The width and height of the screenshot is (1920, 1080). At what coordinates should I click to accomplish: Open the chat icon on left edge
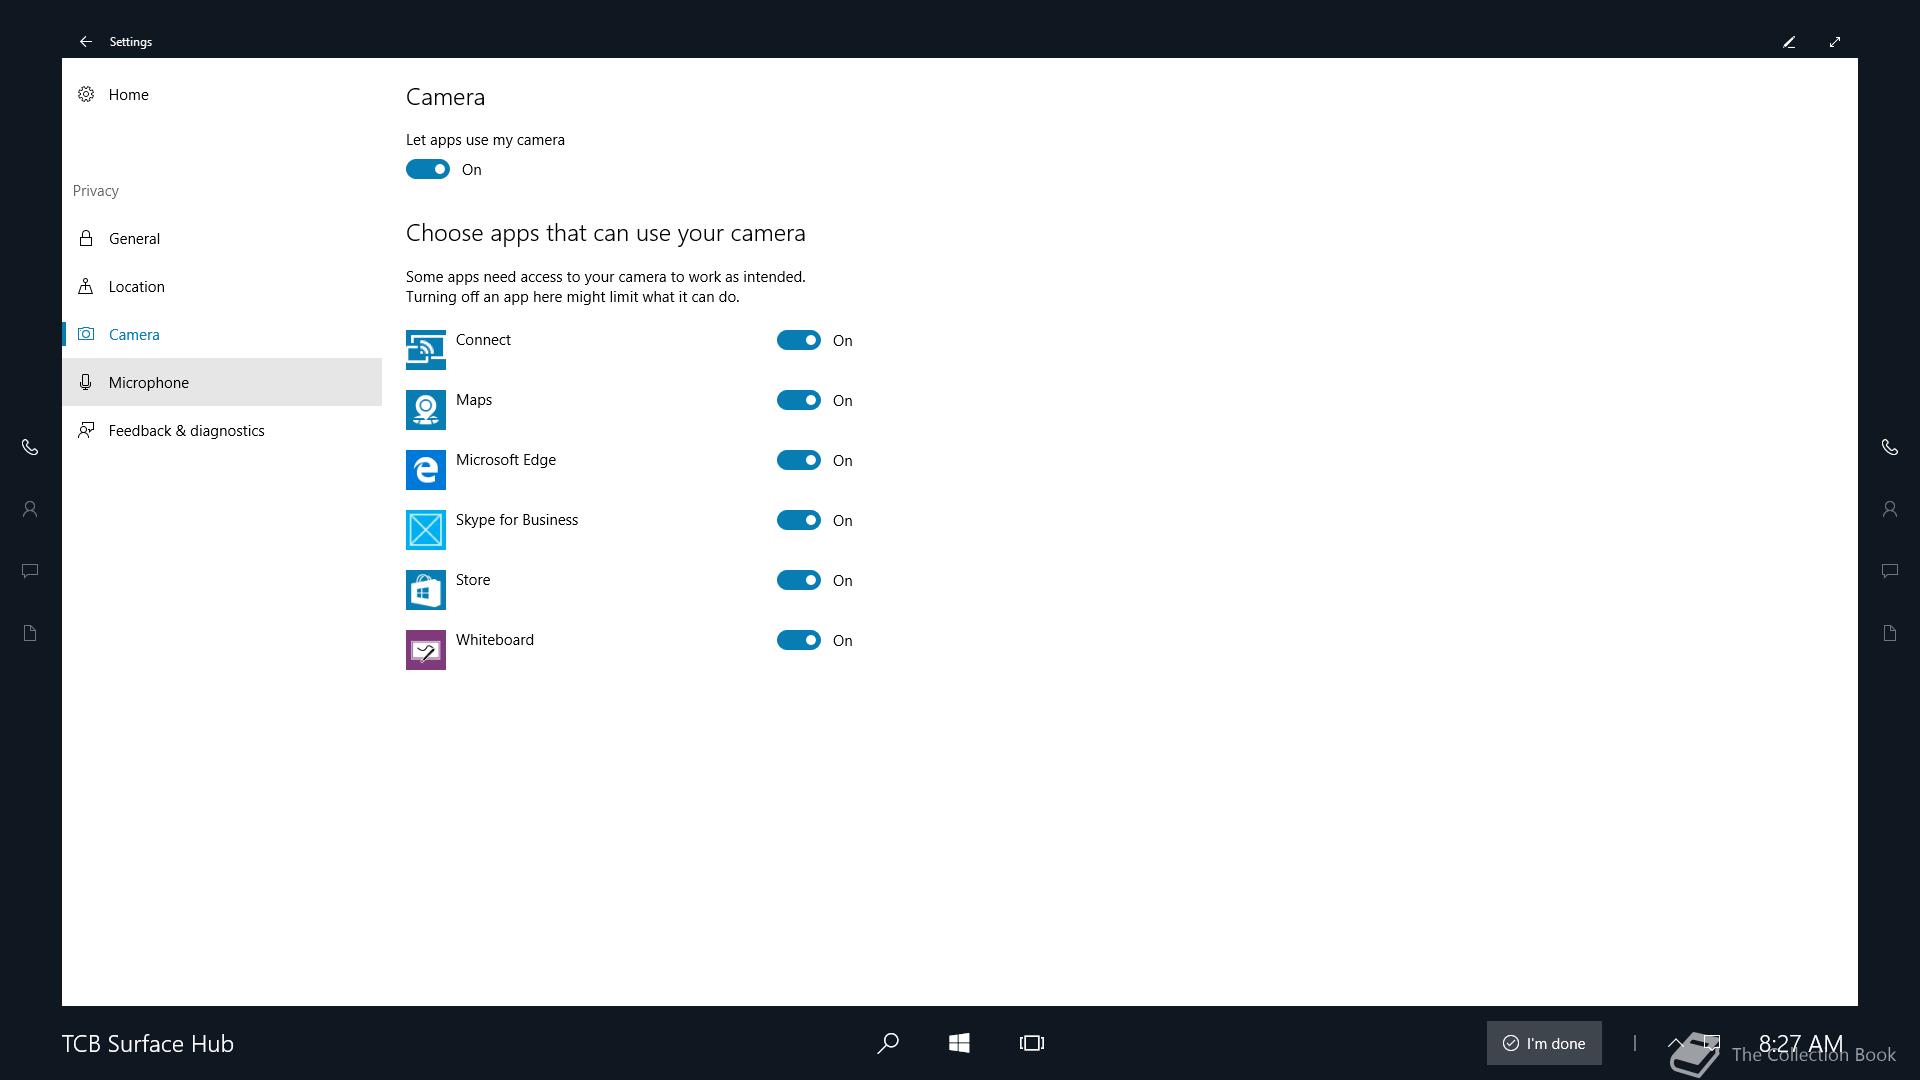30,571
